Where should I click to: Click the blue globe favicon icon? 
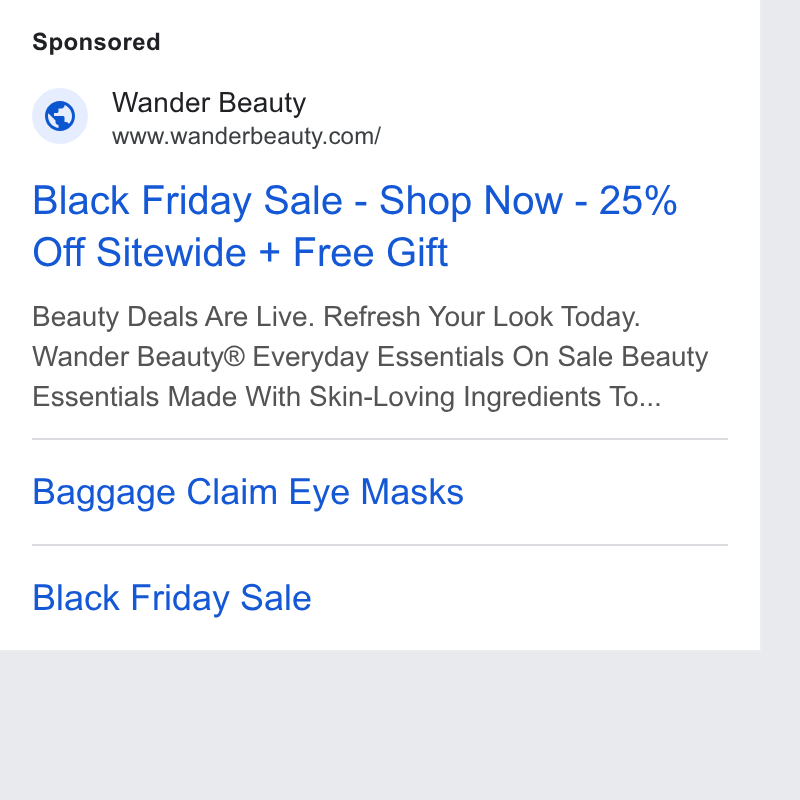pos(60,116)
